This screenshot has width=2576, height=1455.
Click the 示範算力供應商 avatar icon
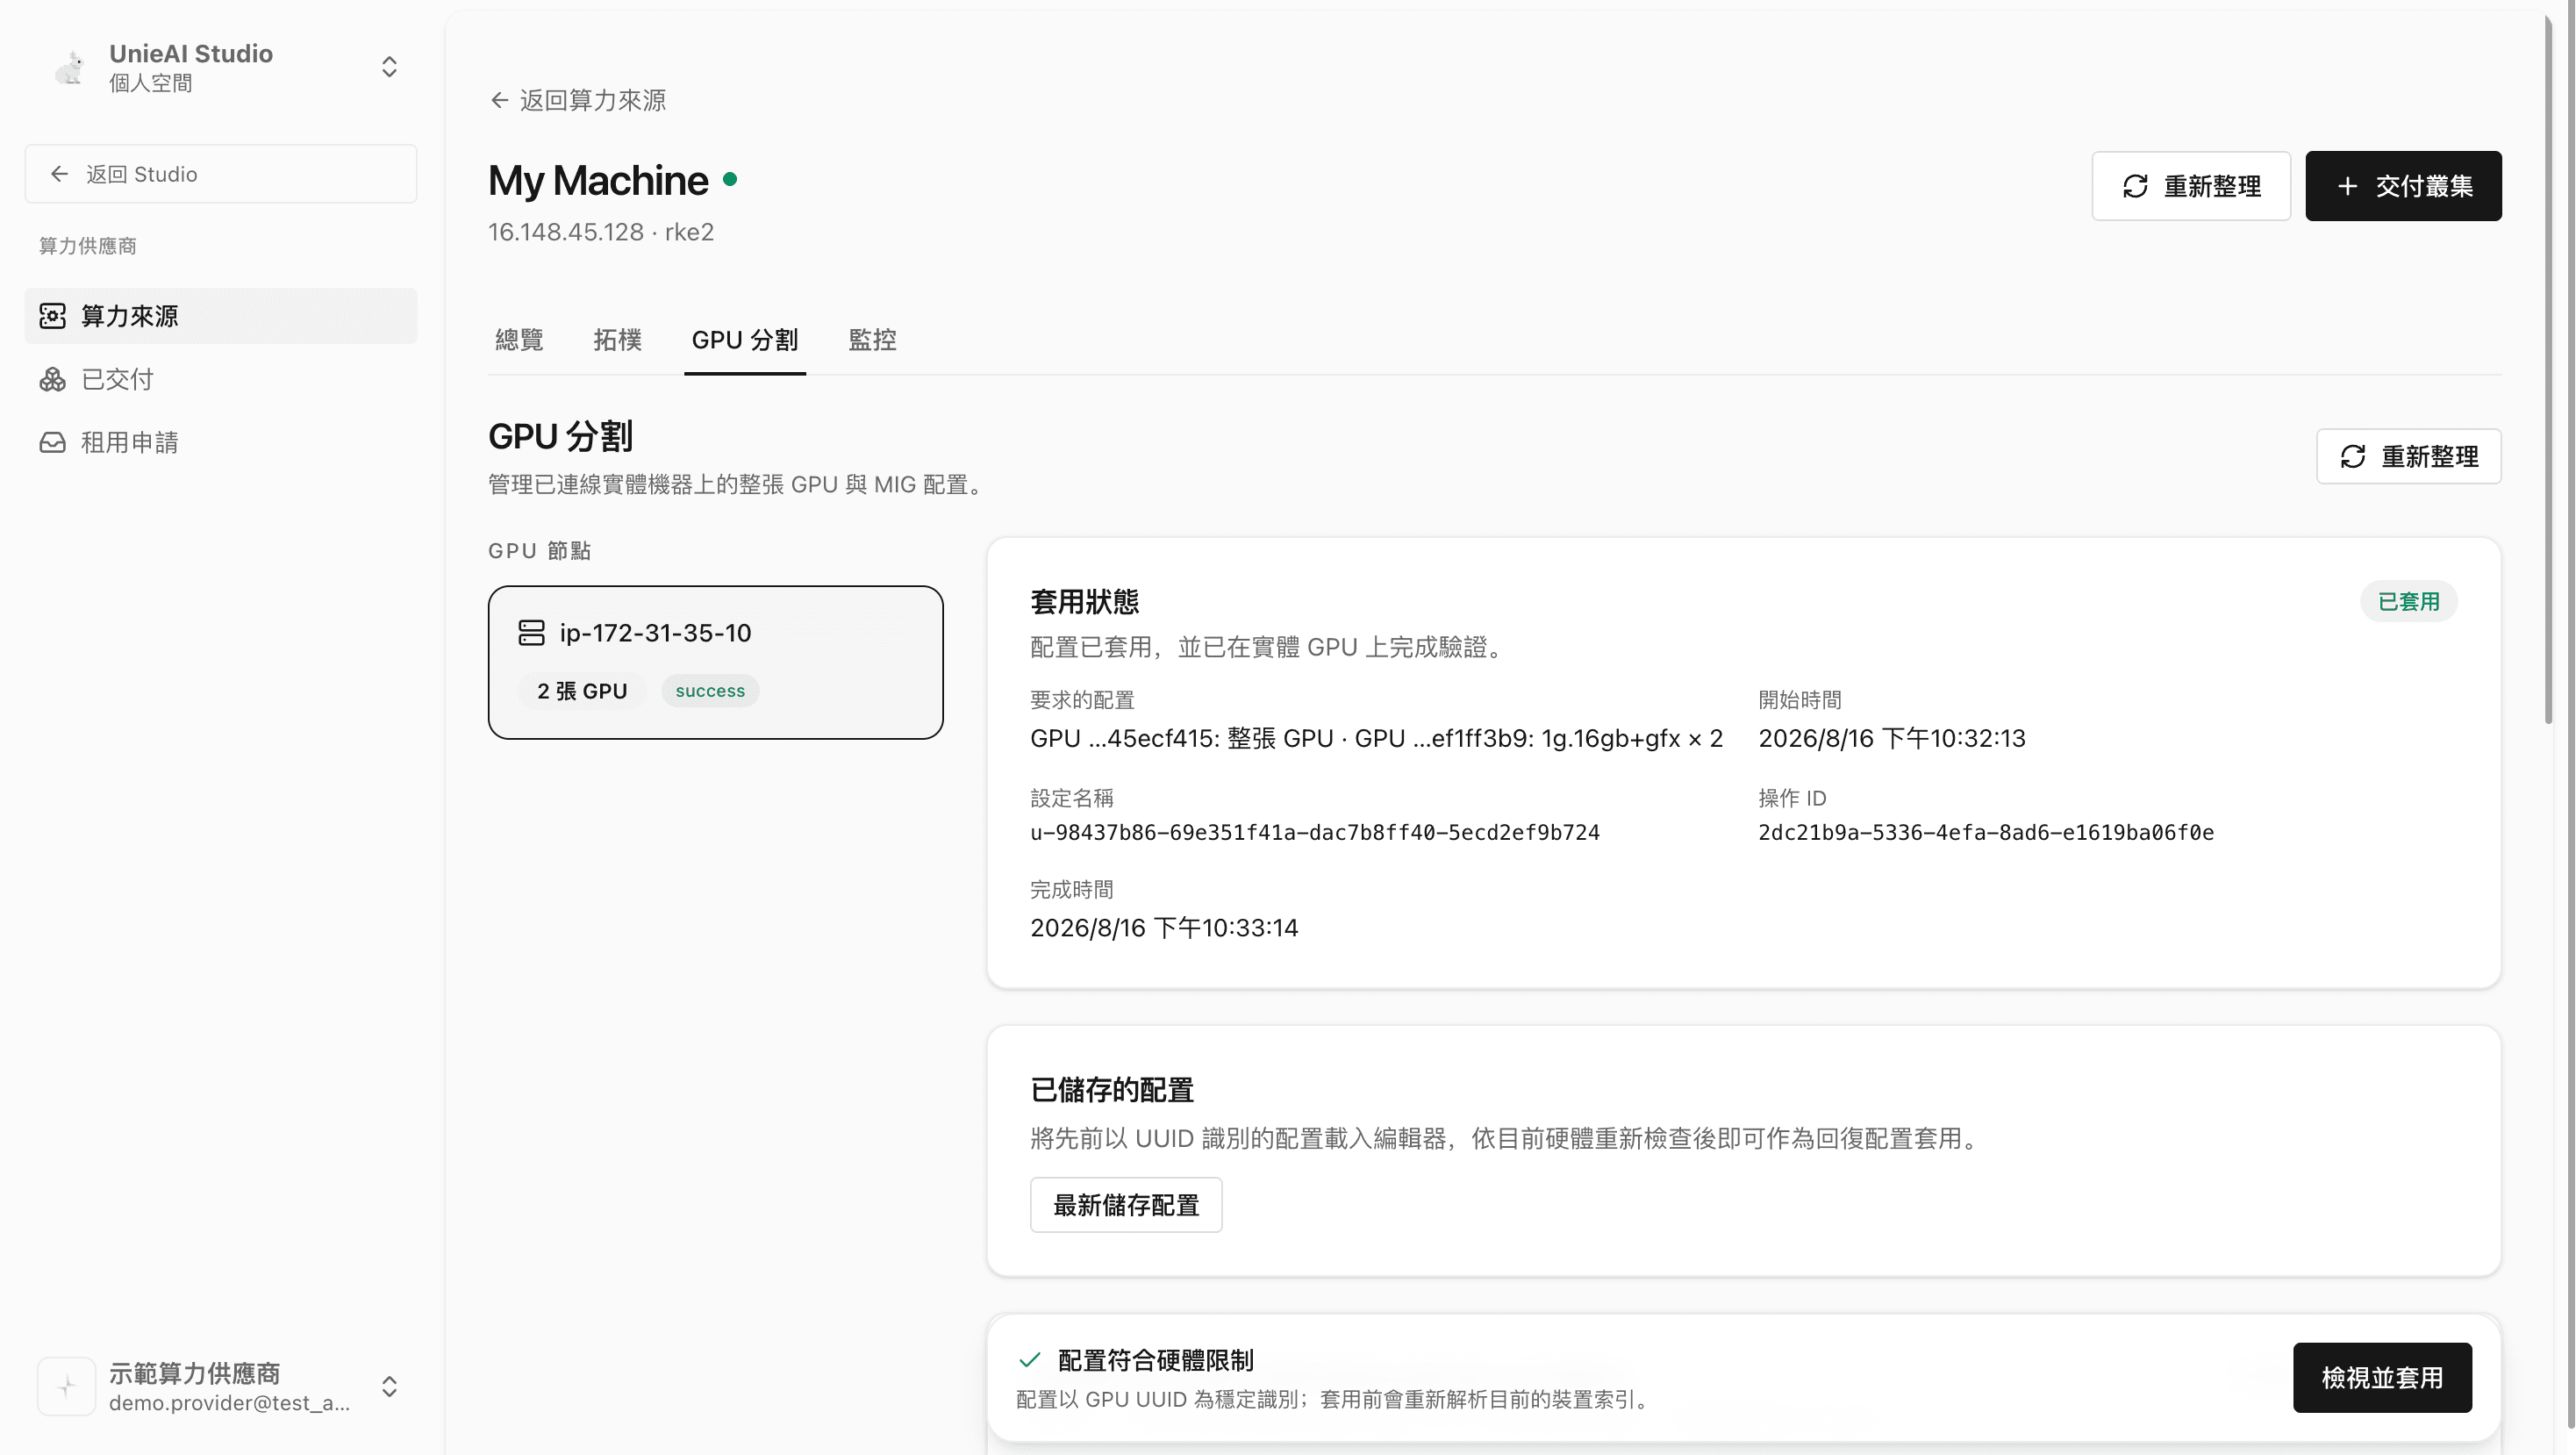[66, 1386]
